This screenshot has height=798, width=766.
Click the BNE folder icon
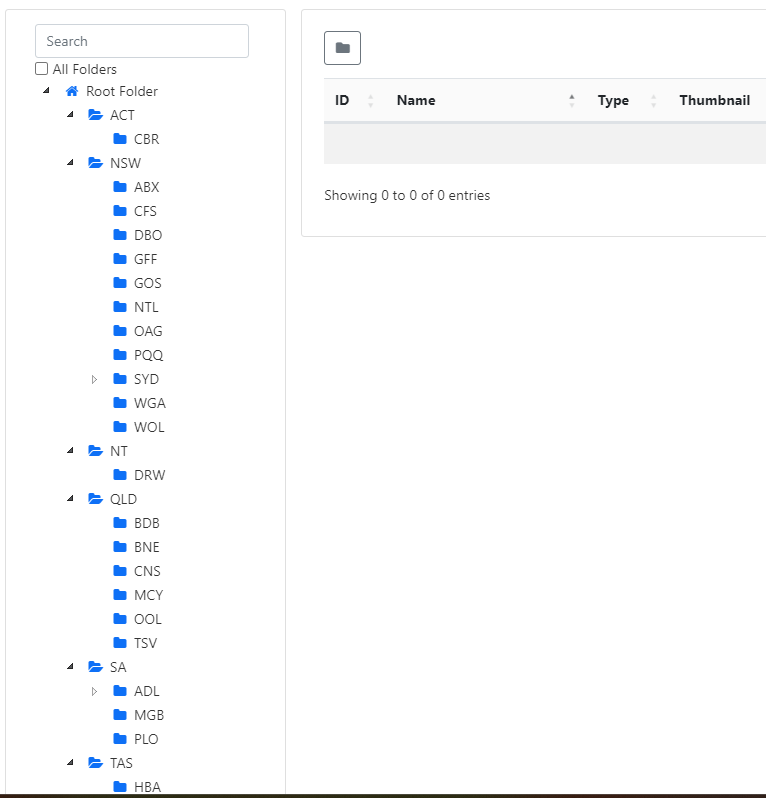click(x=120, y=547)
